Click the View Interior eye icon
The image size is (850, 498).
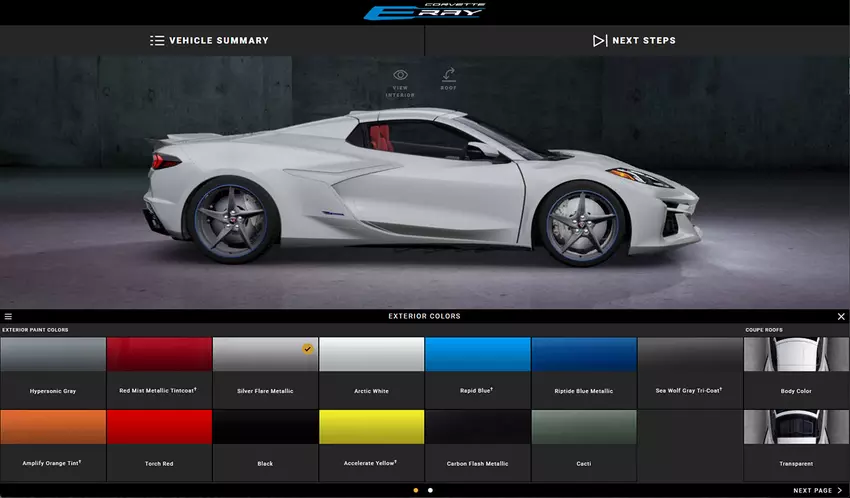(x=400, y=75)
